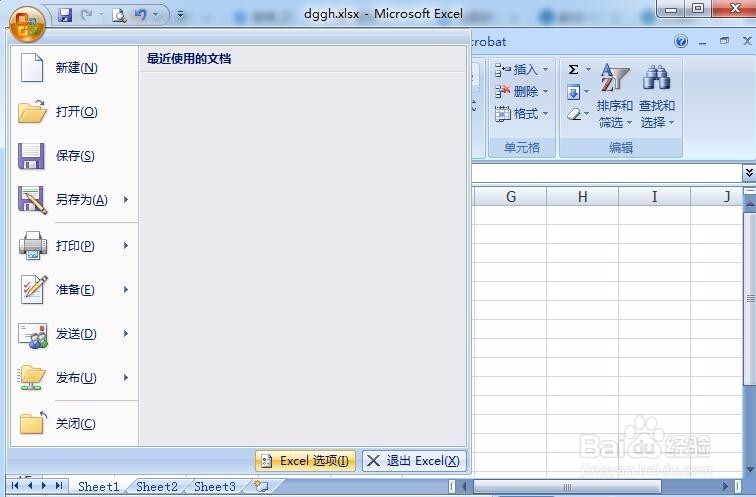Click the Redo icon in Quick Access Toolbar

[x=86, y=15]
